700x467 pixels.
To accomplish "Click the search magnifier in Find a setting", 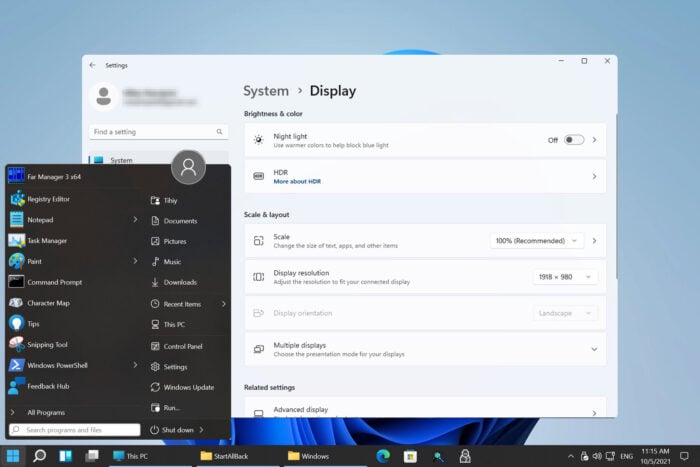I will (x=219, y=132).
